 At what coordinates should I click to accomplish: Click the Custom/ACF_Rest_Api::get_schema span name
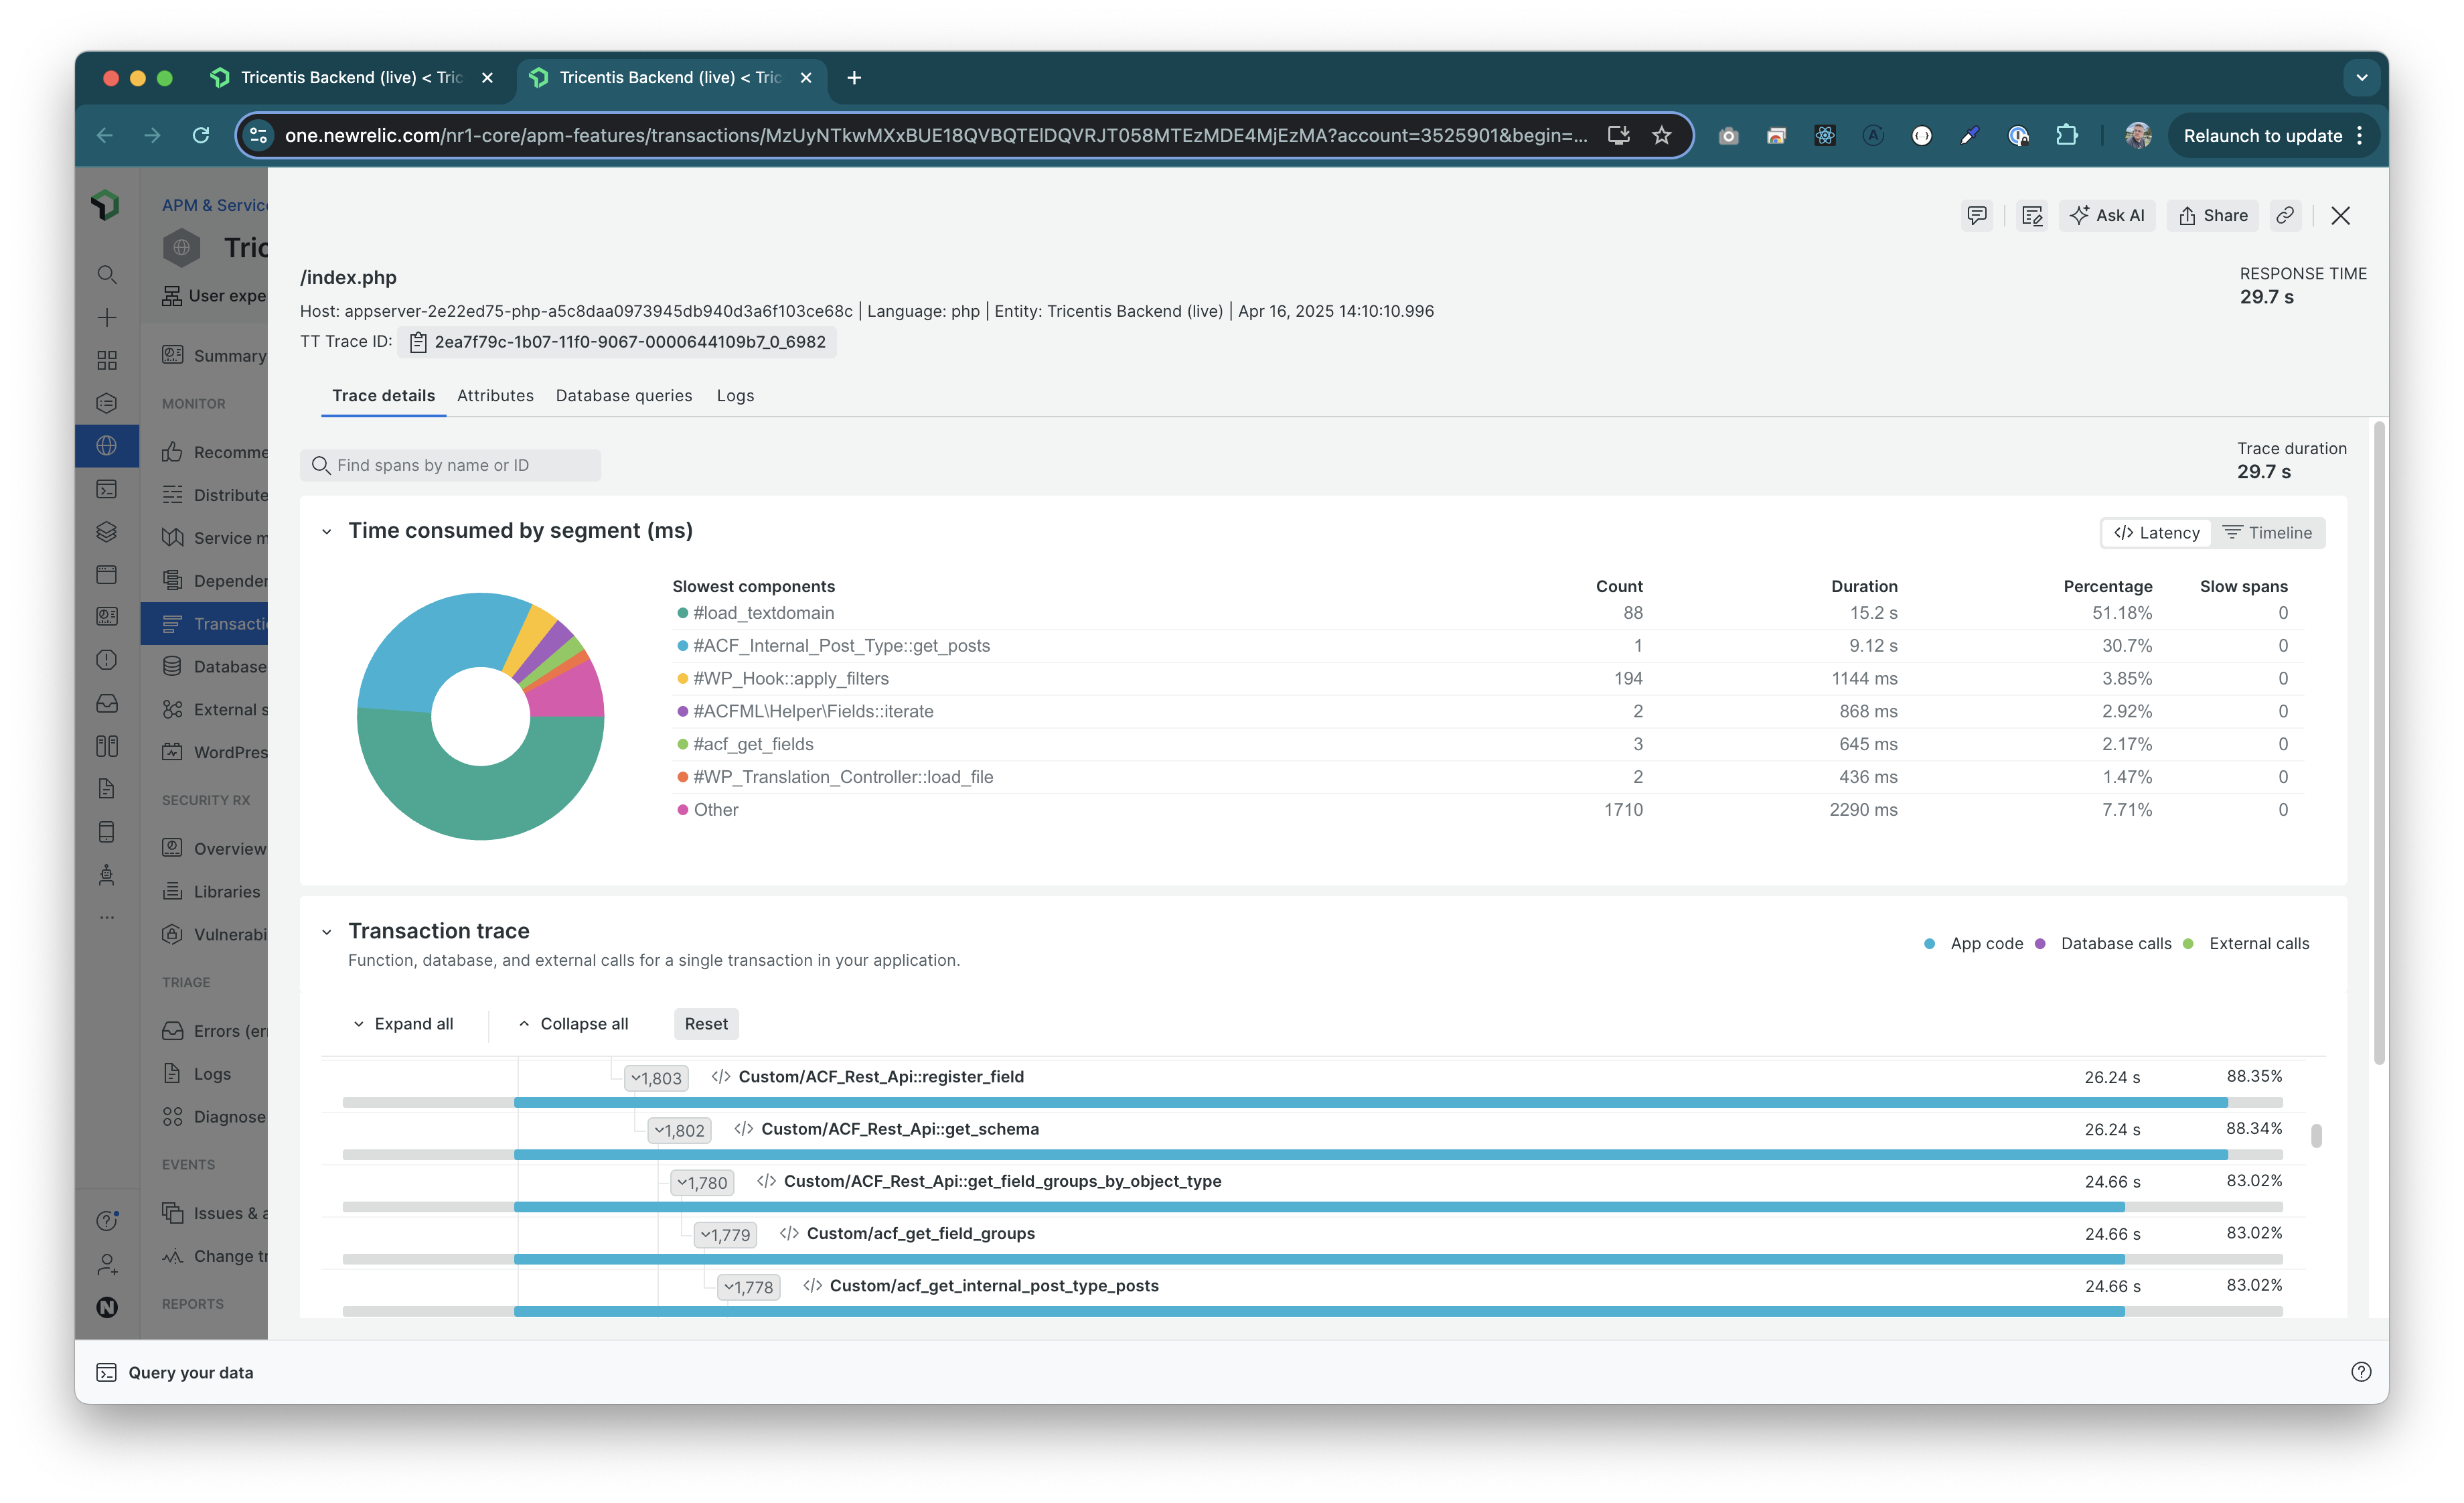pos(900,1129)
